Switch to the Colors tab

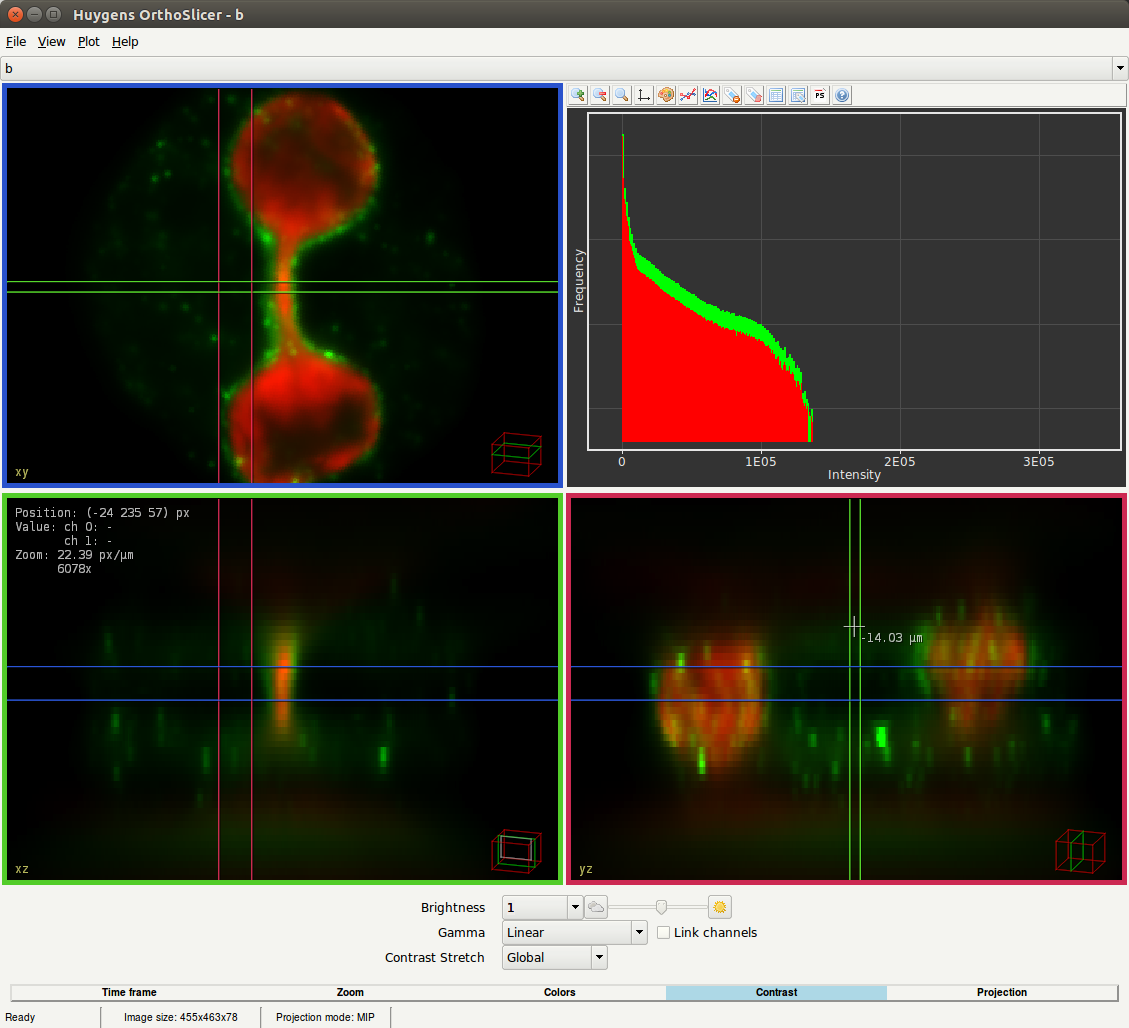pyautogui.click(x=559, y=993)
